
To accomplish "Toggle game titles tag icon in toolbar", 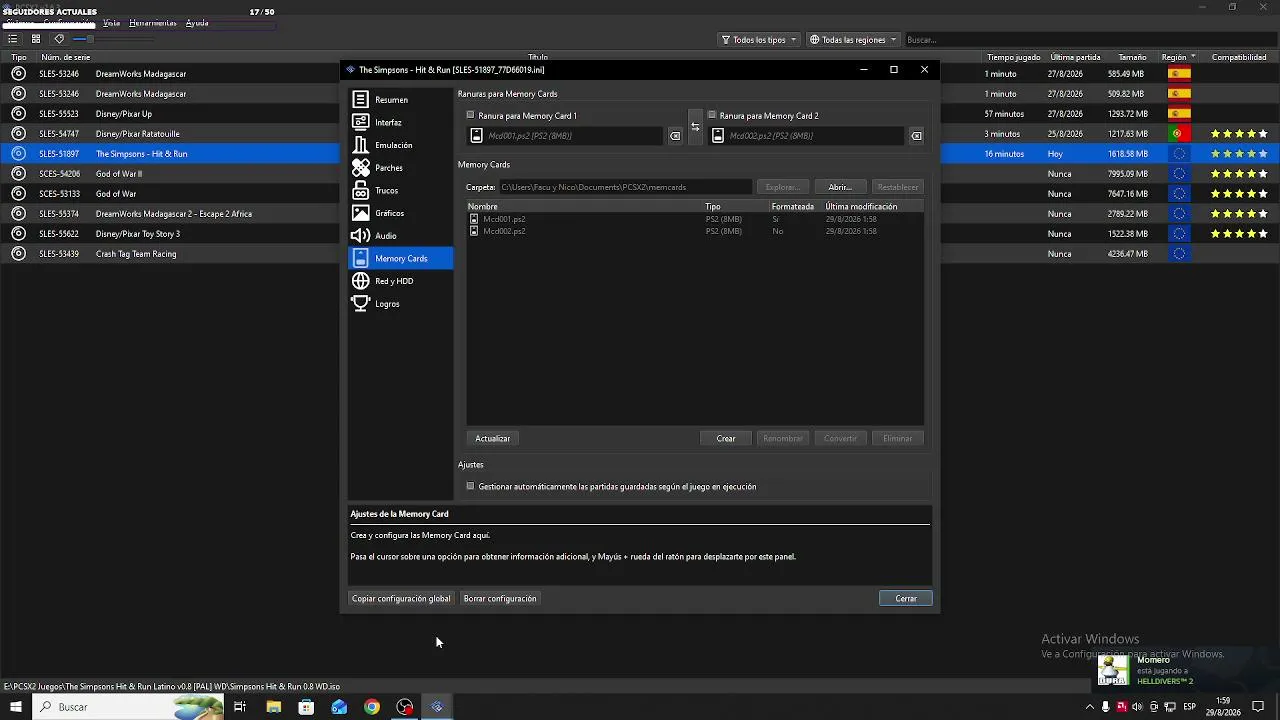I will [x=59, y=39].
